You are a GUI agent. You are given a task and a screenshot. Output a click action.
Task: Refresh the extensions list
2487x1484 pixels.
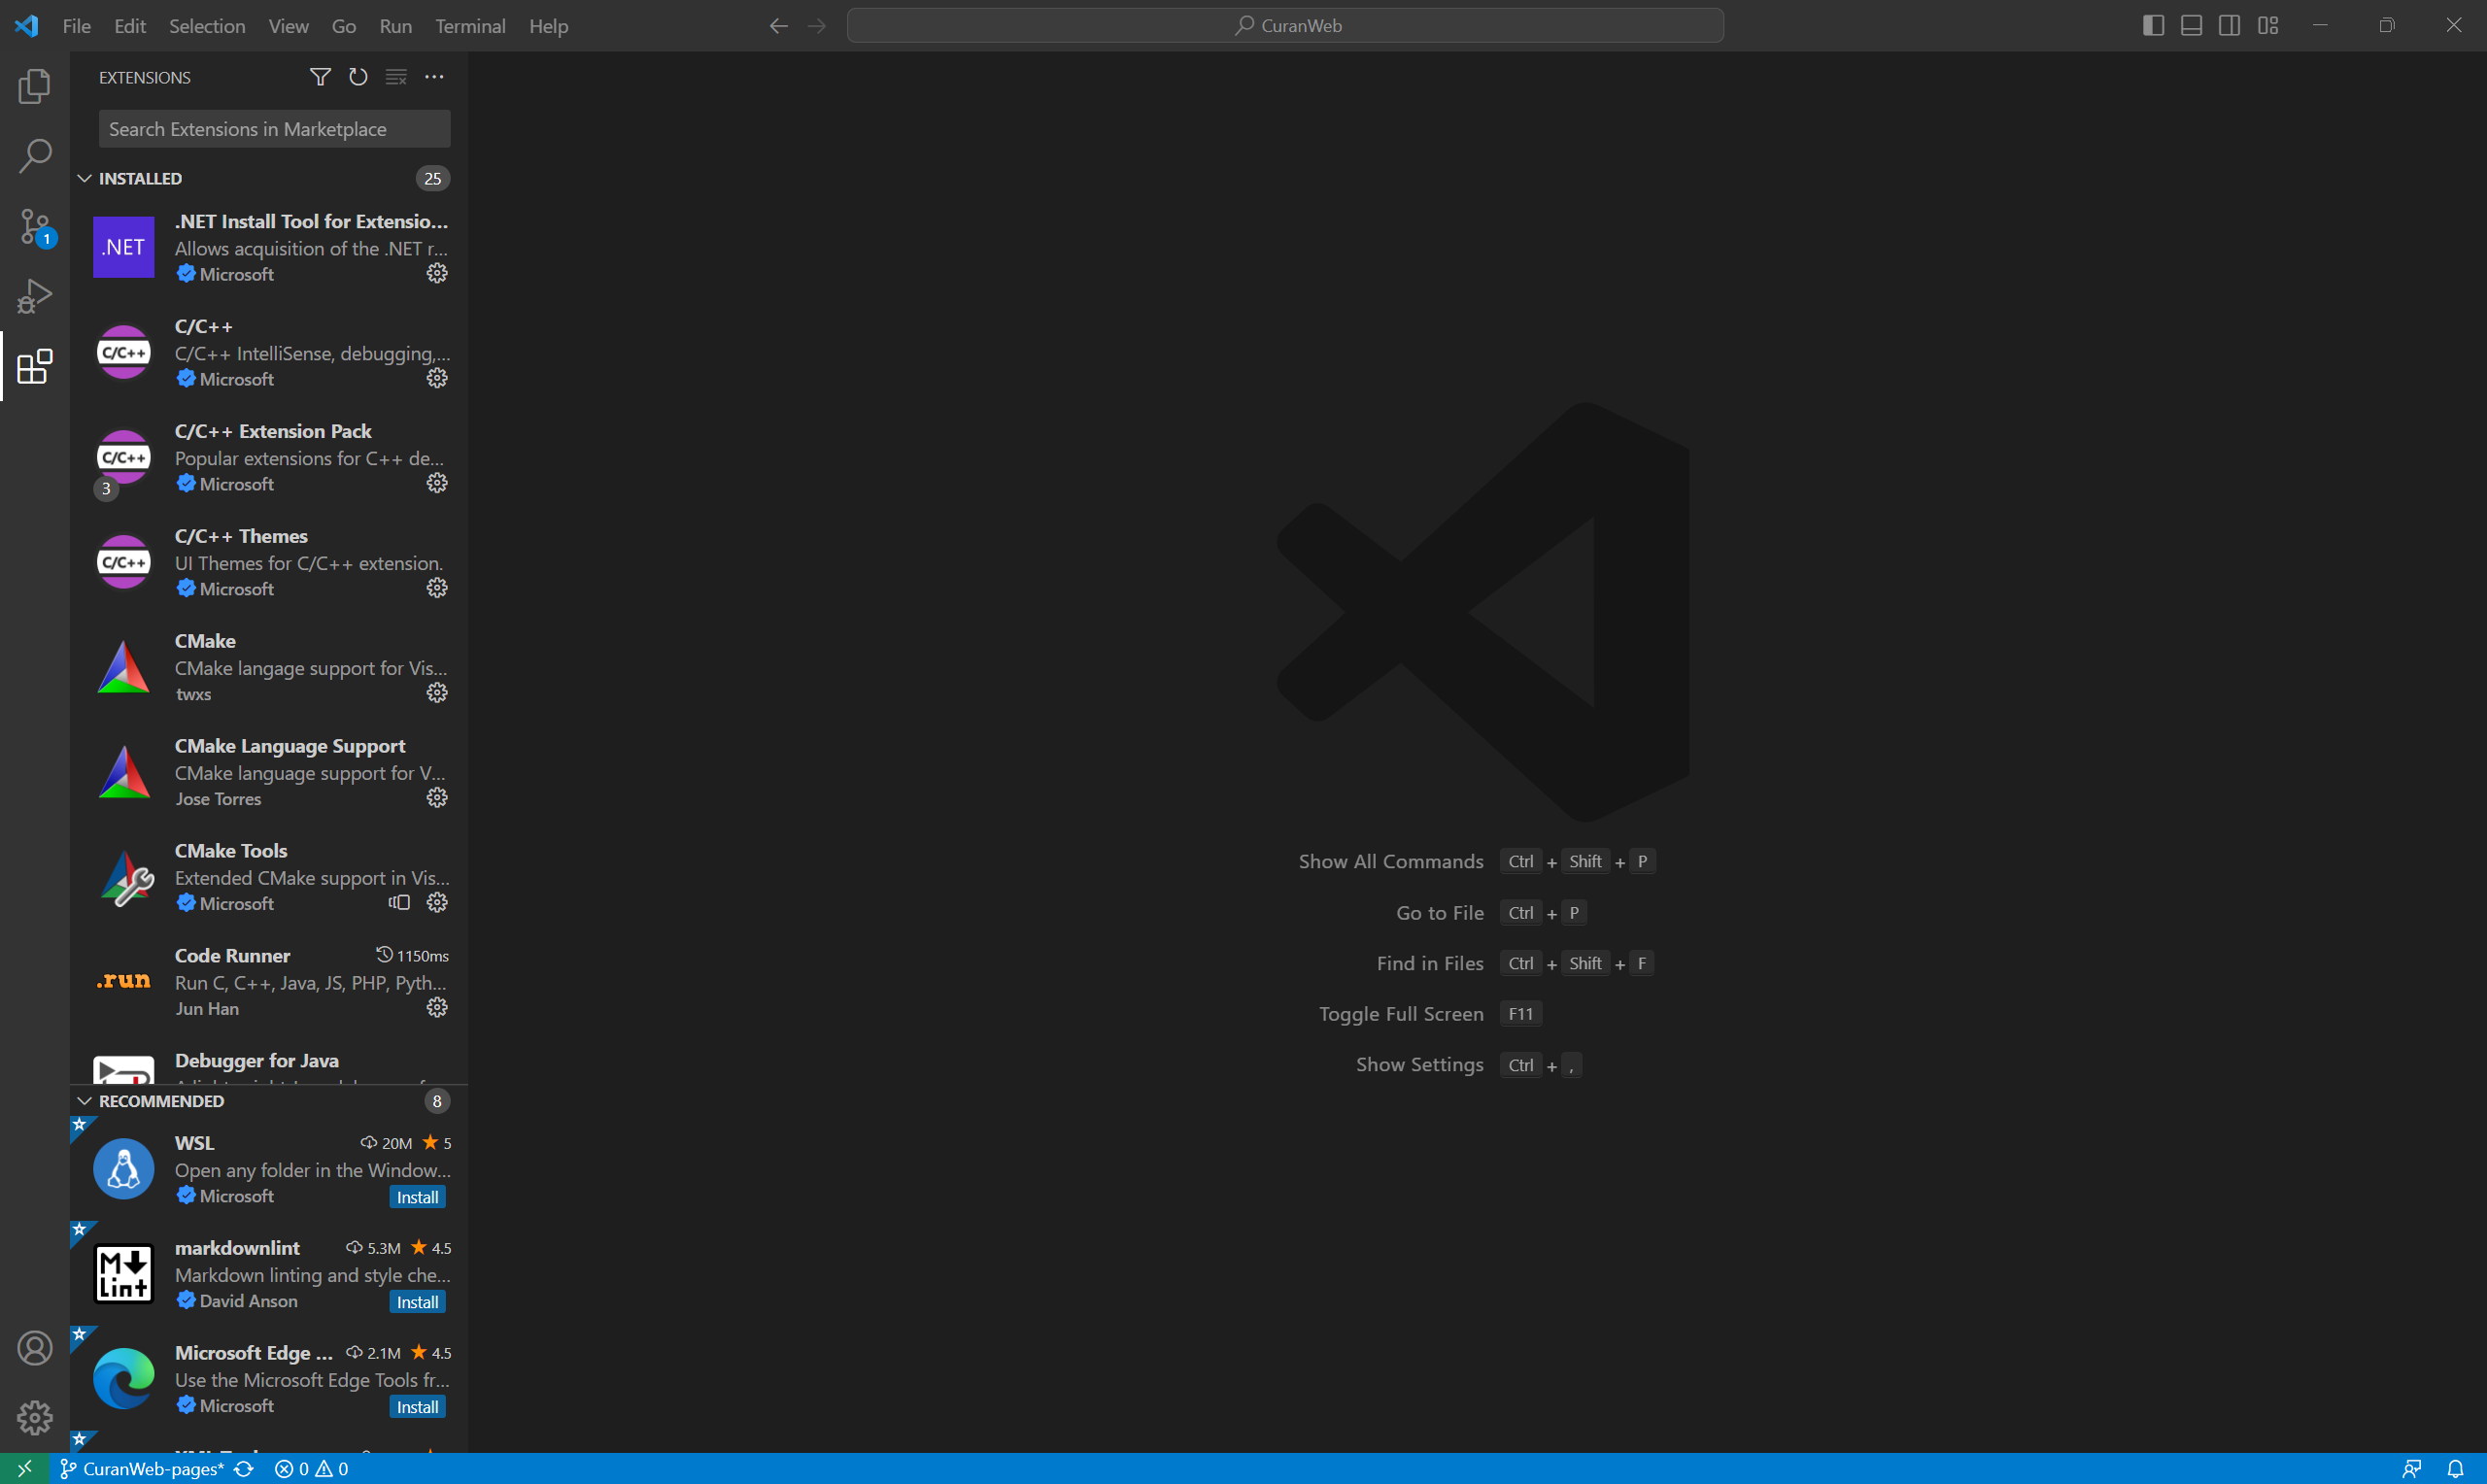[x=357, y=76]
